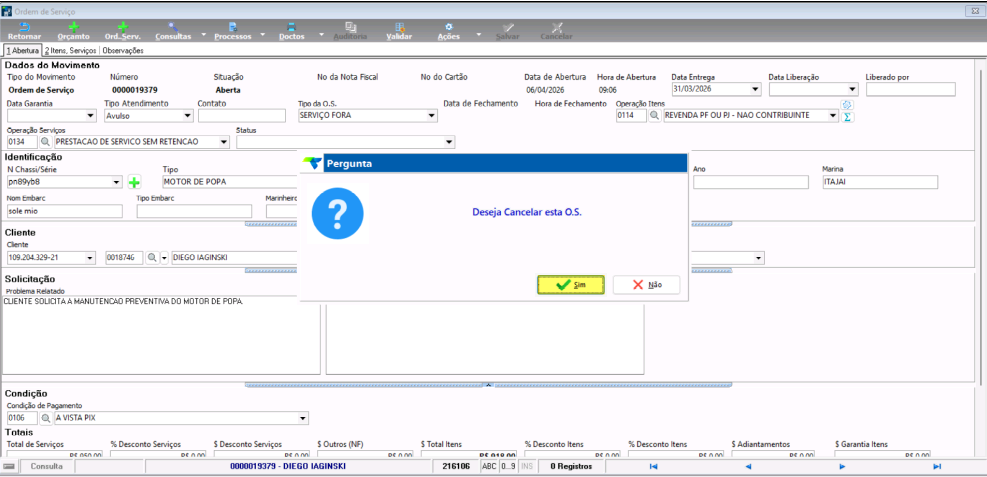Open the Consultas toolbar item
This screenshot has height=477, width=987.
pos(173,31)
